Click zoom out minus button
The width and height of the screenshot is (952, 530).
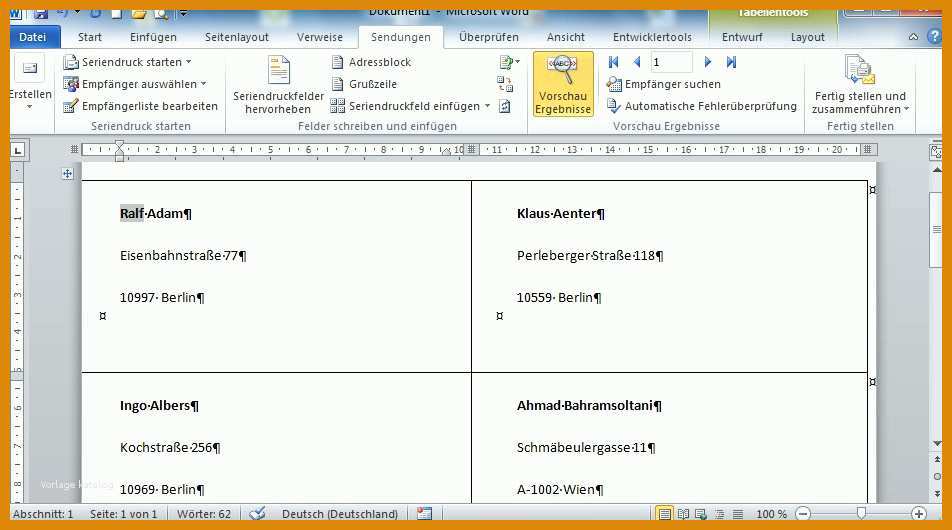tap(803, 514)
